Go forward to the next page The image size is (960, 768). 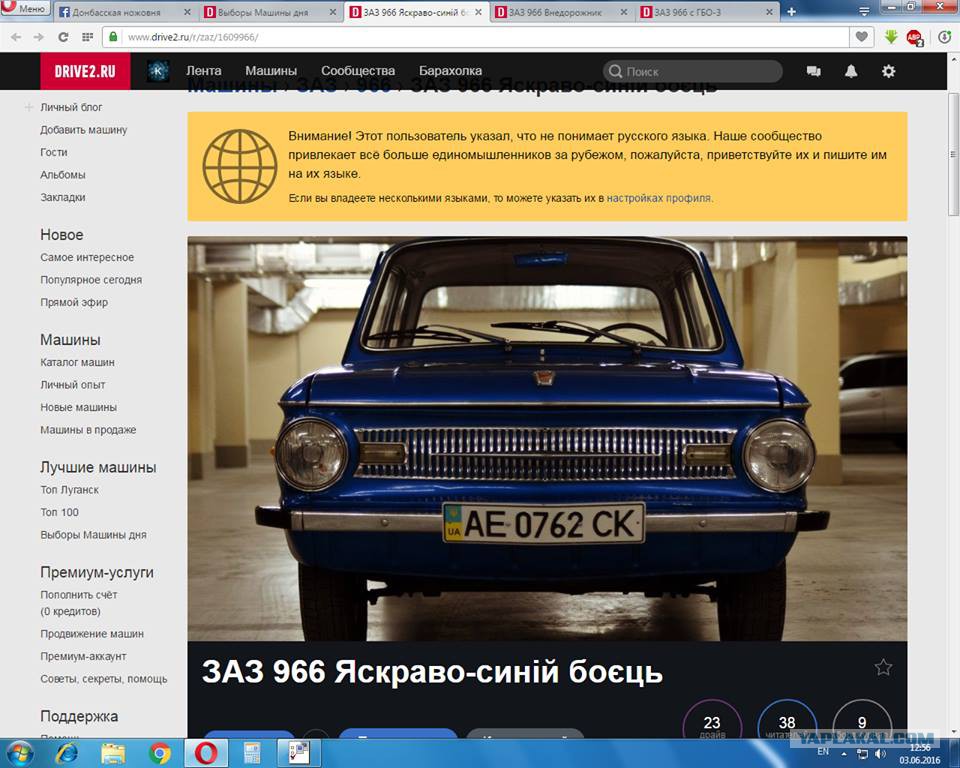(39, 37)
